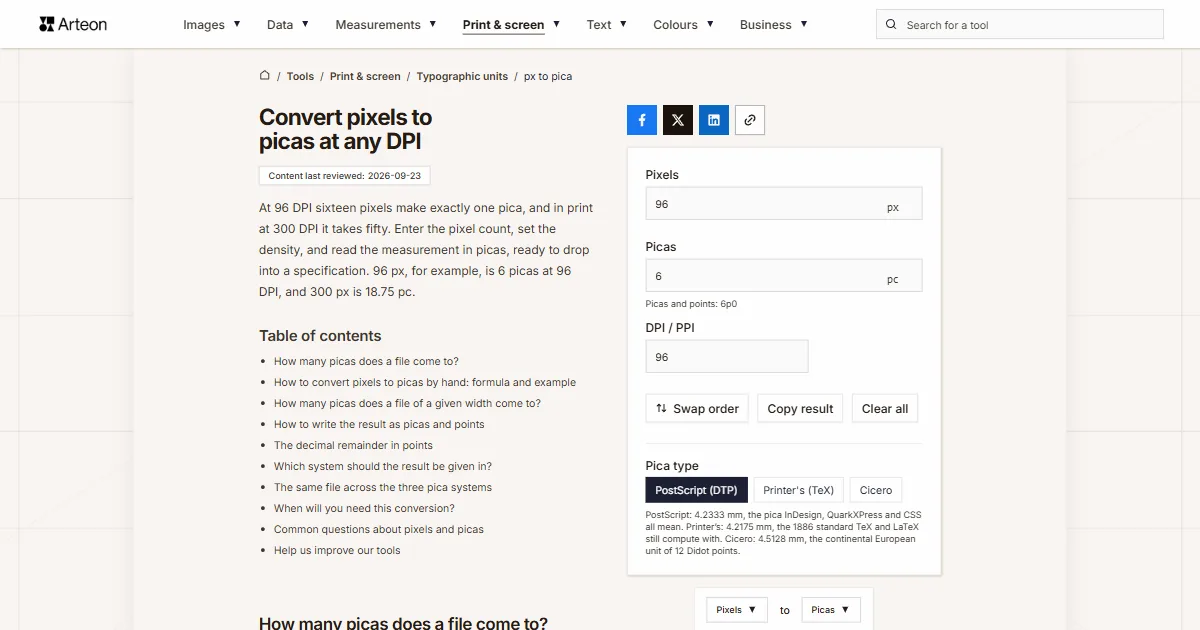Screen dimensions: 1200x630
Task: Select Cicero pica type
Action: (x=876, y=490)
